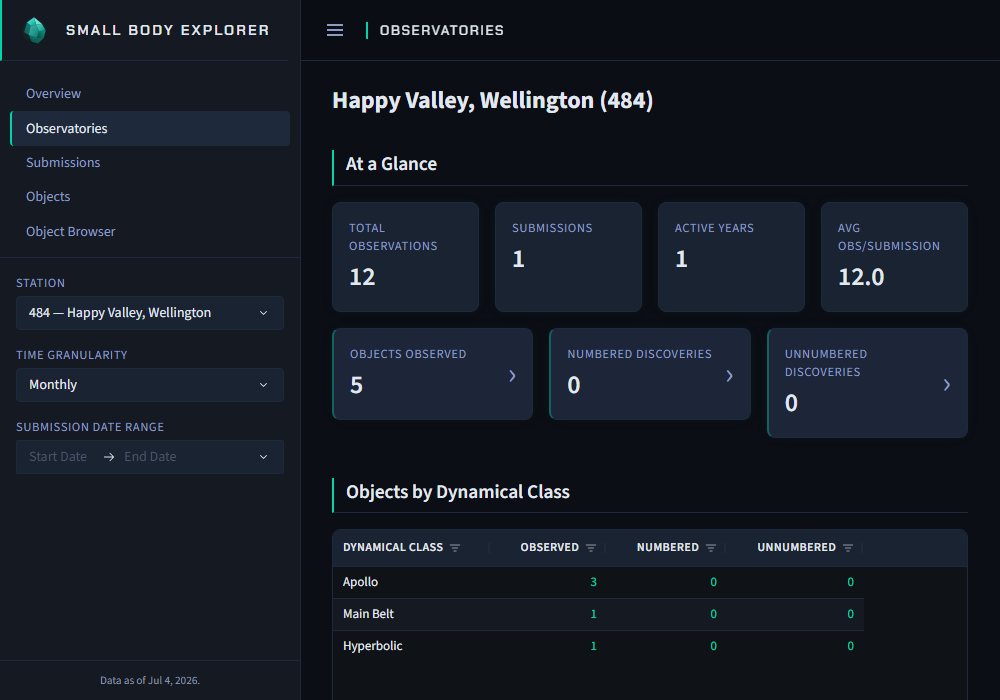The height and width of the screenshot is (700, 1000).
Task: Click the At a Glance heading
Action: (391, 164)
